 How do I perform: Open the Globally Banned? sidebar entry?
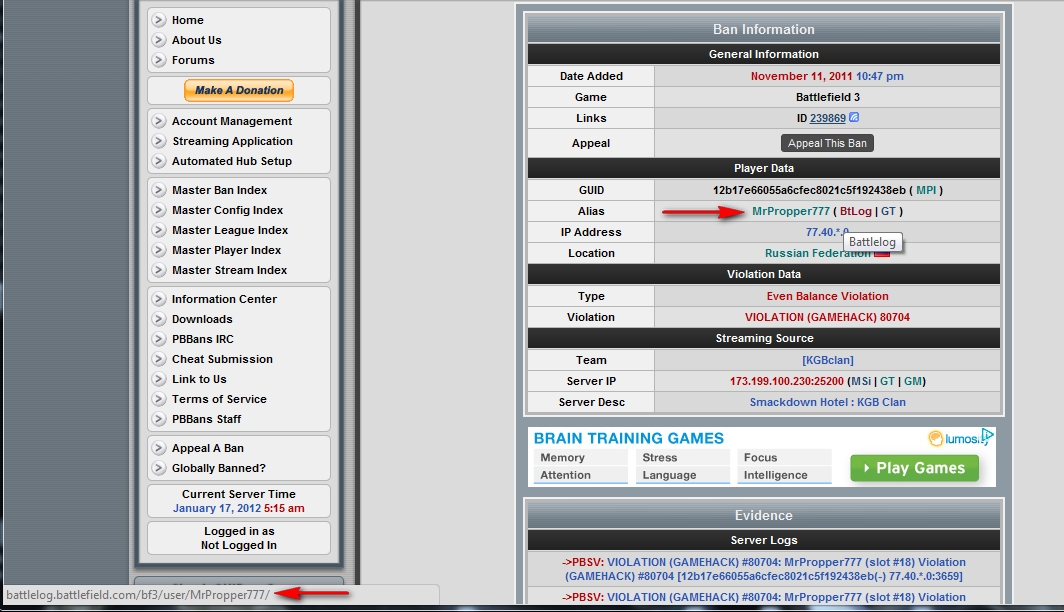218,468
